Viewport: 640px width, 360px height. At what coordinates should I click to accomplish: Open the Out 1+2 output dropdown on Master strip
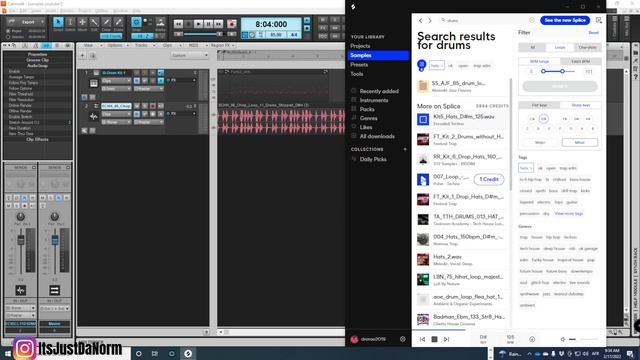[x=54, y=309]
